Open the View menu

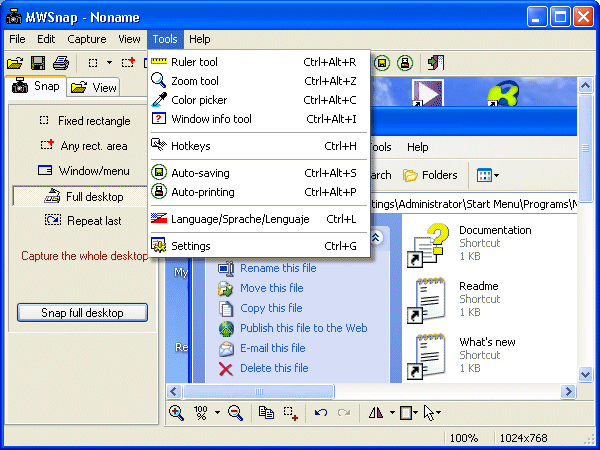click(x=129, y=39)
